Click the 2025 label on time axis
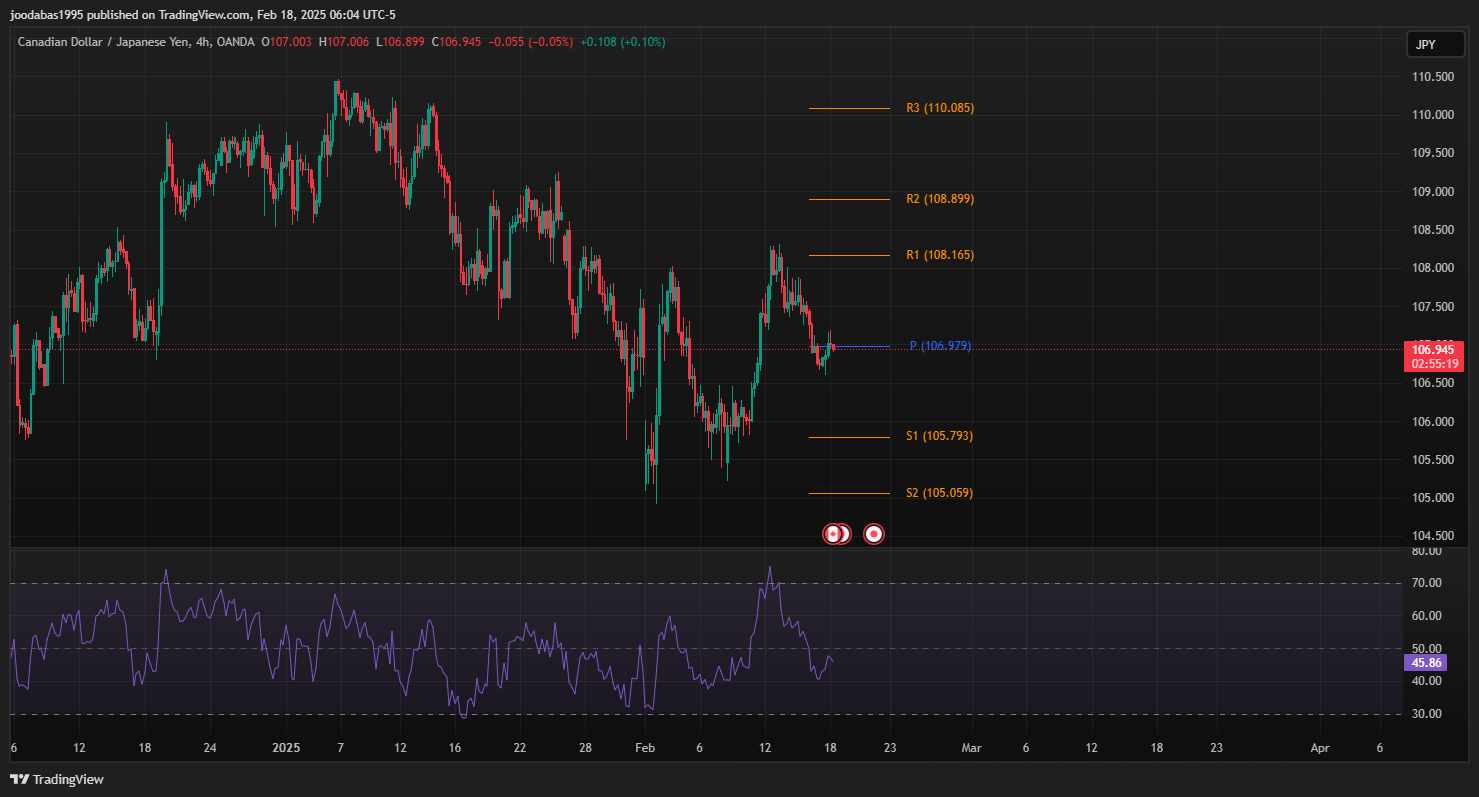 (x=286, y=748)
